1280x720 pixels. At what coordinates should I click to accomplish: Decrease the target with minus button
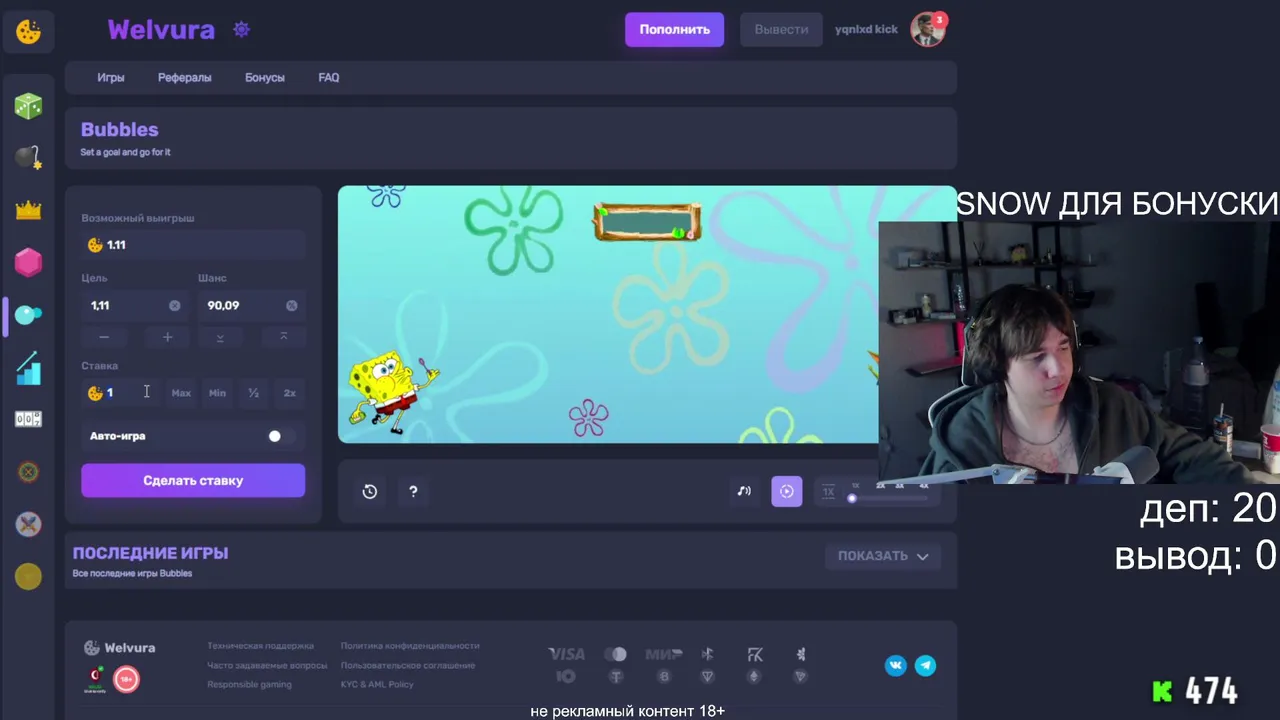point(104,337)
